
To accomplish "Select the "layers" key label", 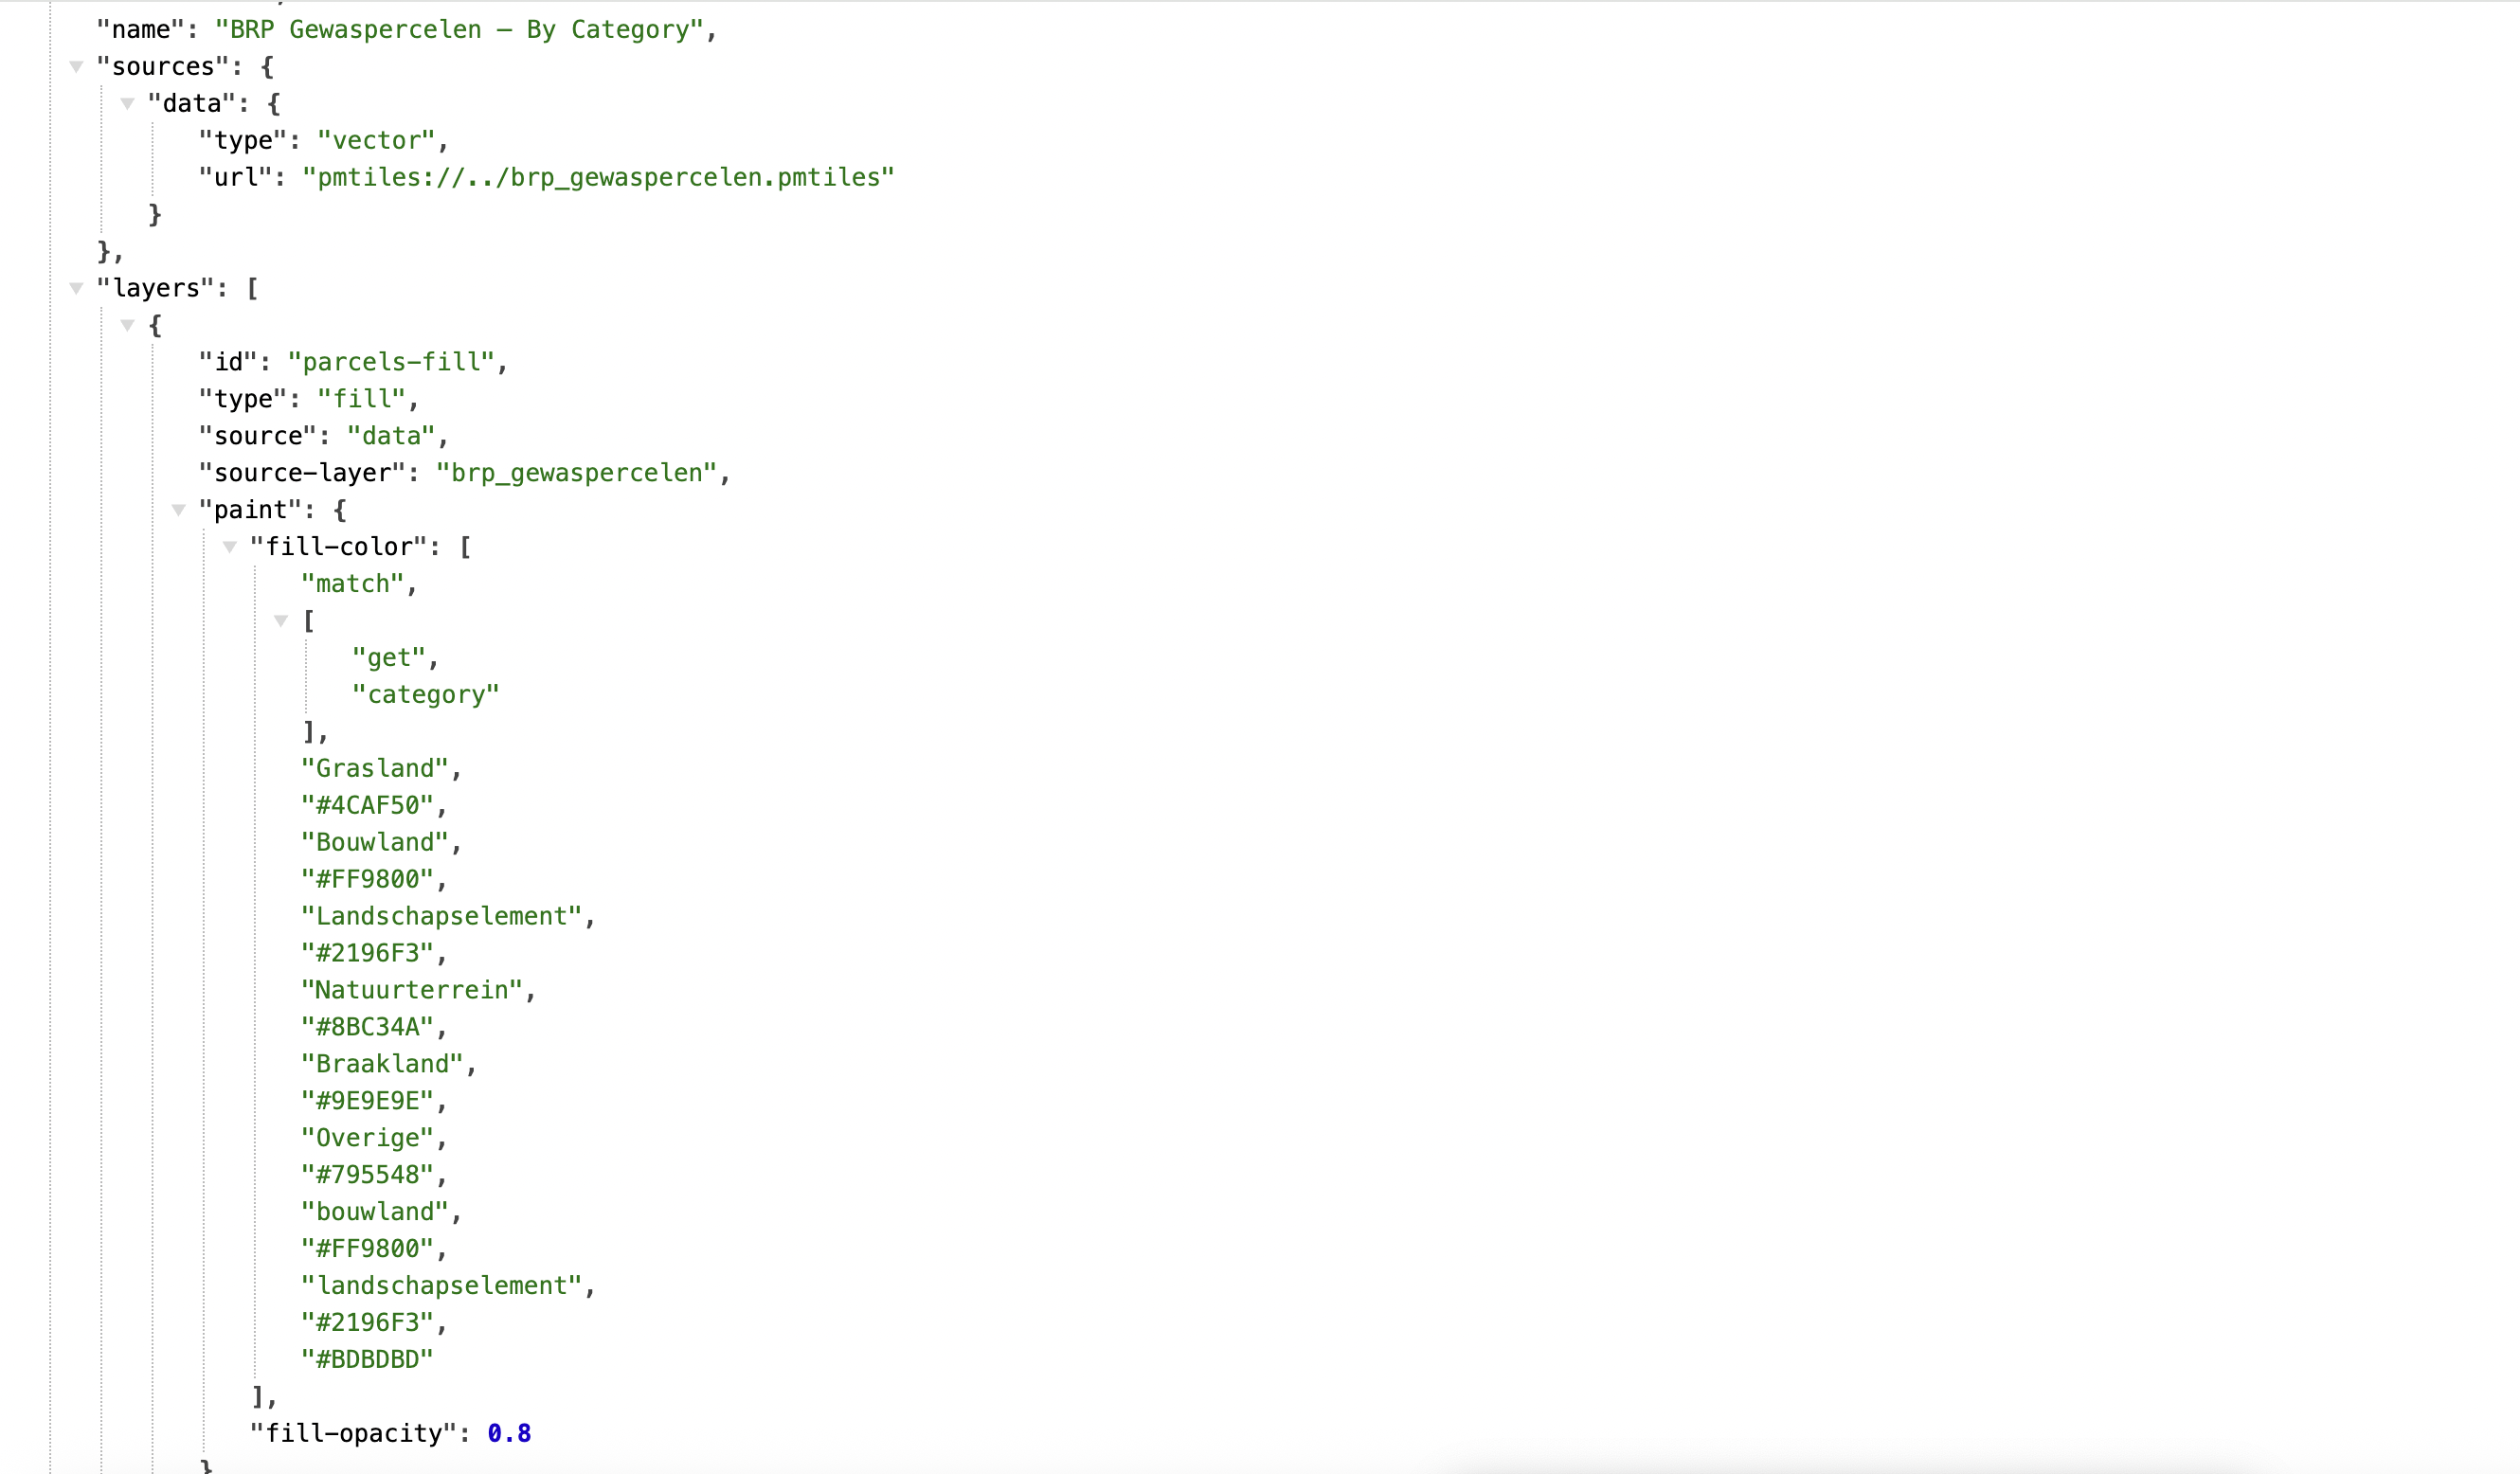I will 155,289.
